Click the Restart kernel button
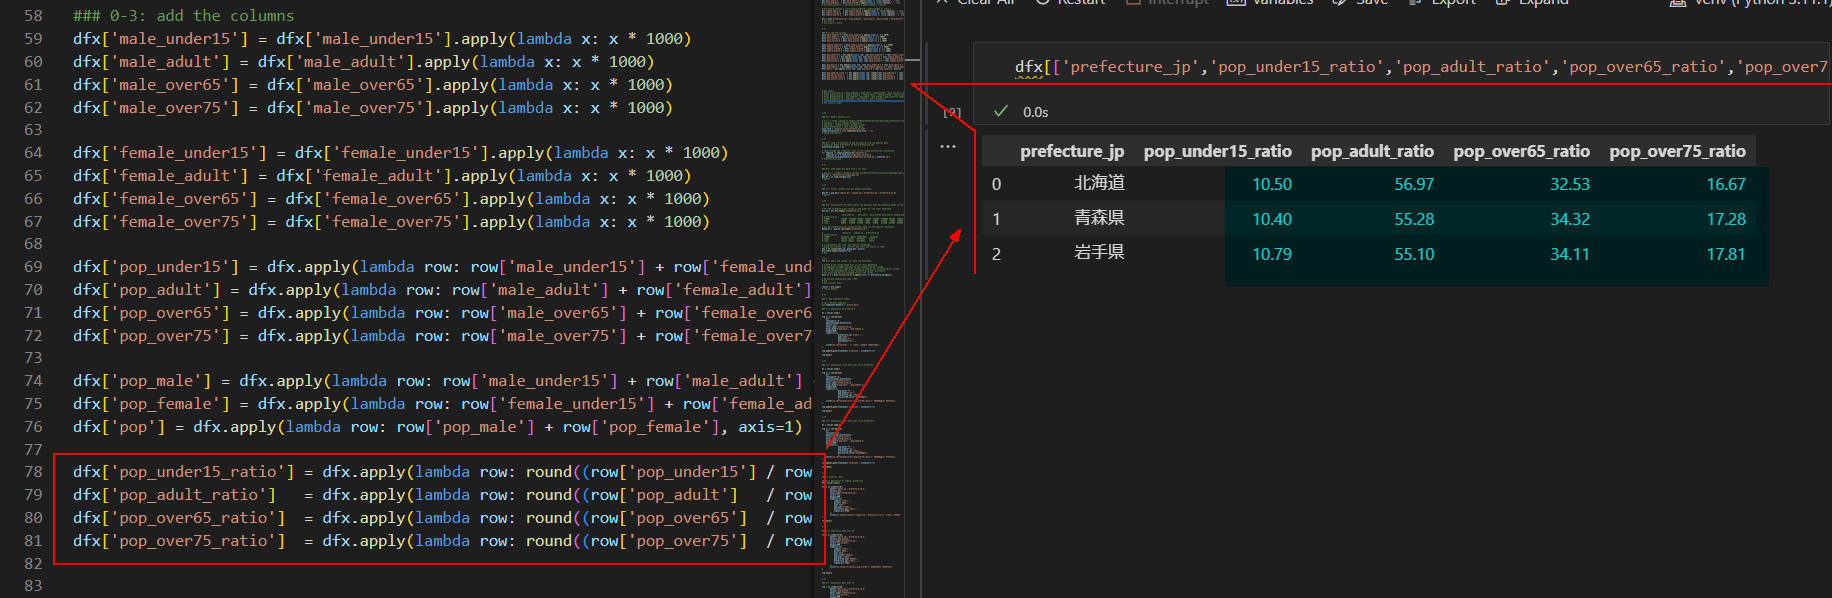 (1071, 3)
